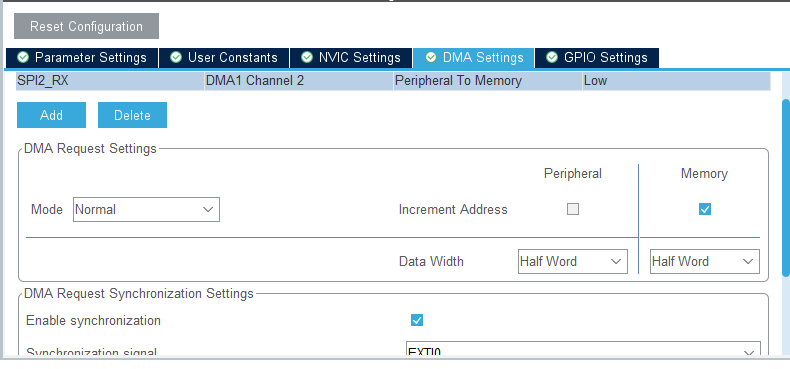Expand the Synchronization signal EXTI0 dropdown
The width and height of the screenshot is (790, 369).
click(x=583, y=350)
